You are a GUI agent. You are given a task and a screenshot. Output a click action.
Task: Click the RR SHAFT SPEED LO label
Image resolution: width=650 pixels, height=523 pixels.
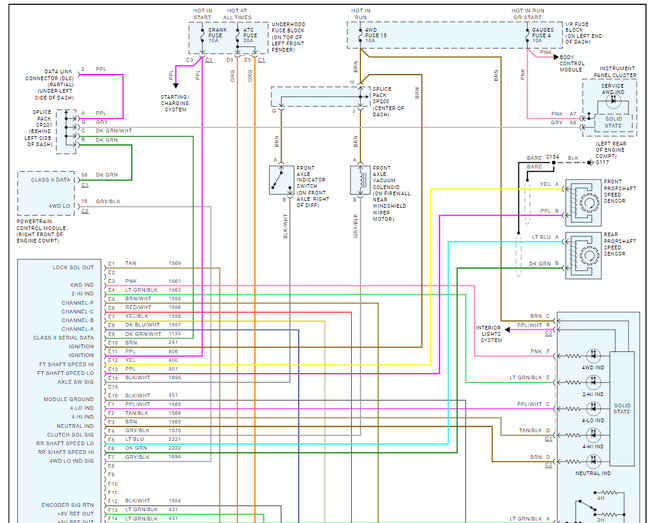pos(65,443)
